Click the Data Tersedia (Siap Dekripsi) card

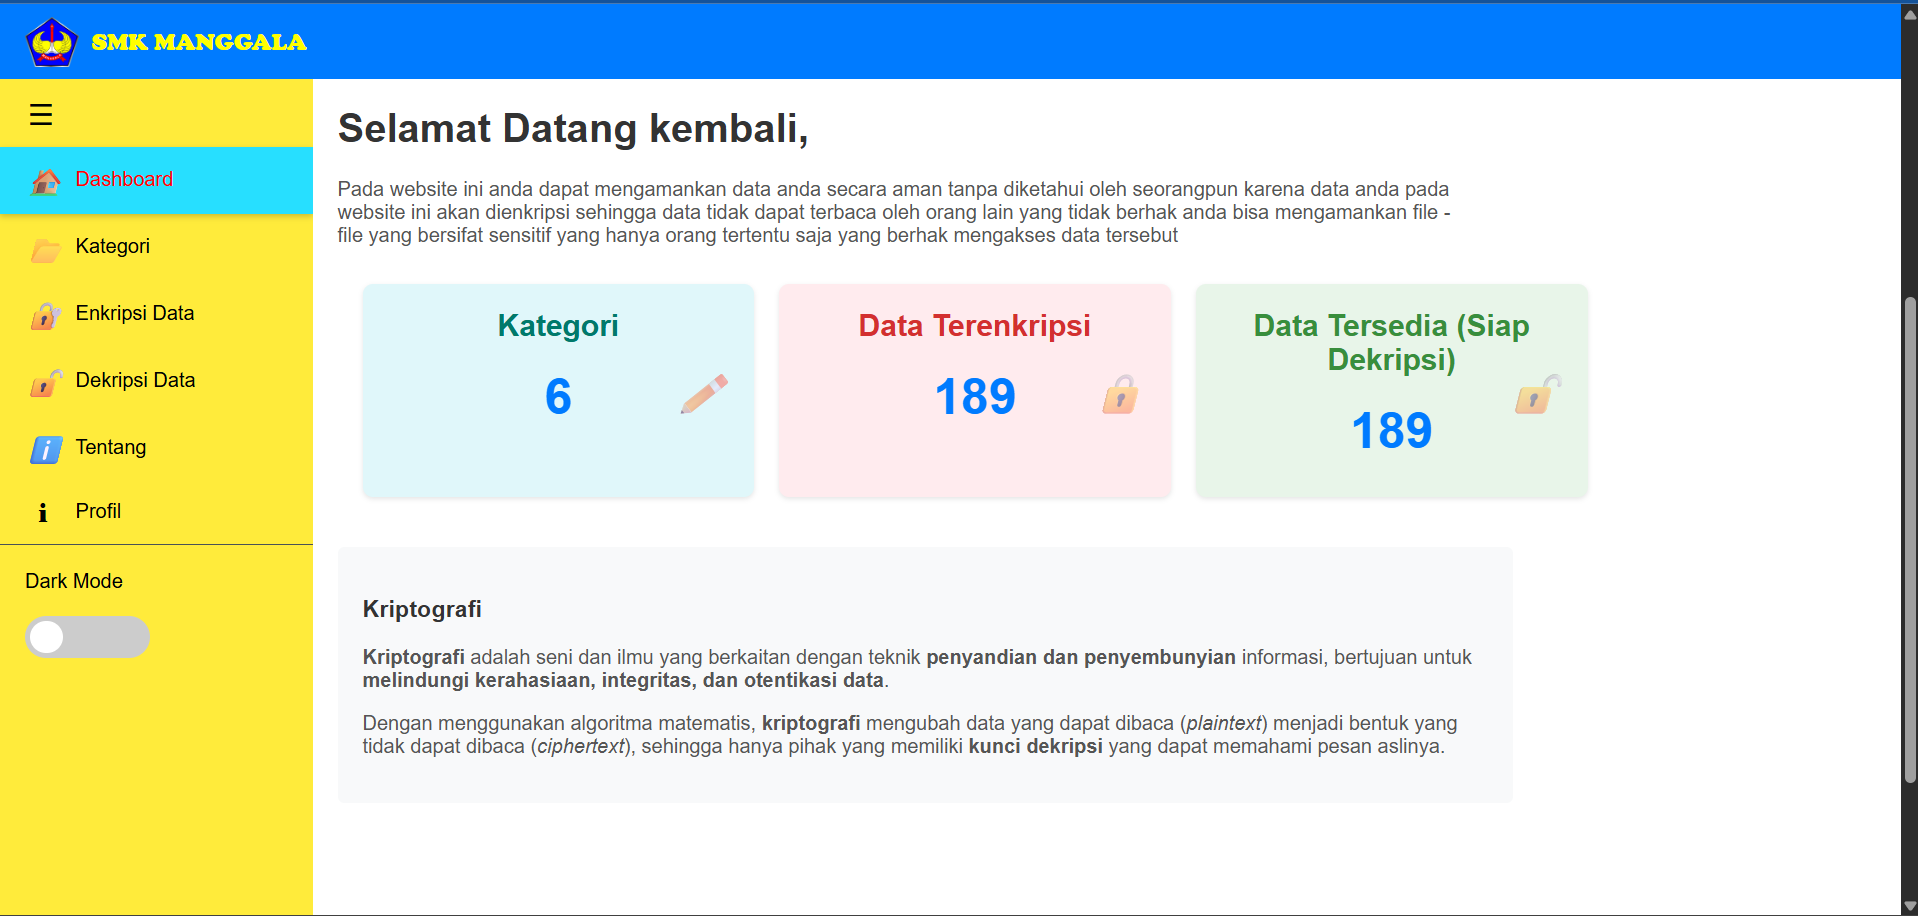point(1390,391)
